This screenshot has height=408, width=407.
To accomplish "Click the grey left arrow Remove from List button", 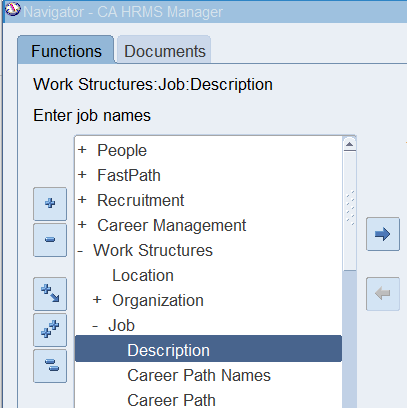I will pyautogui.click(x=383, y=294).
